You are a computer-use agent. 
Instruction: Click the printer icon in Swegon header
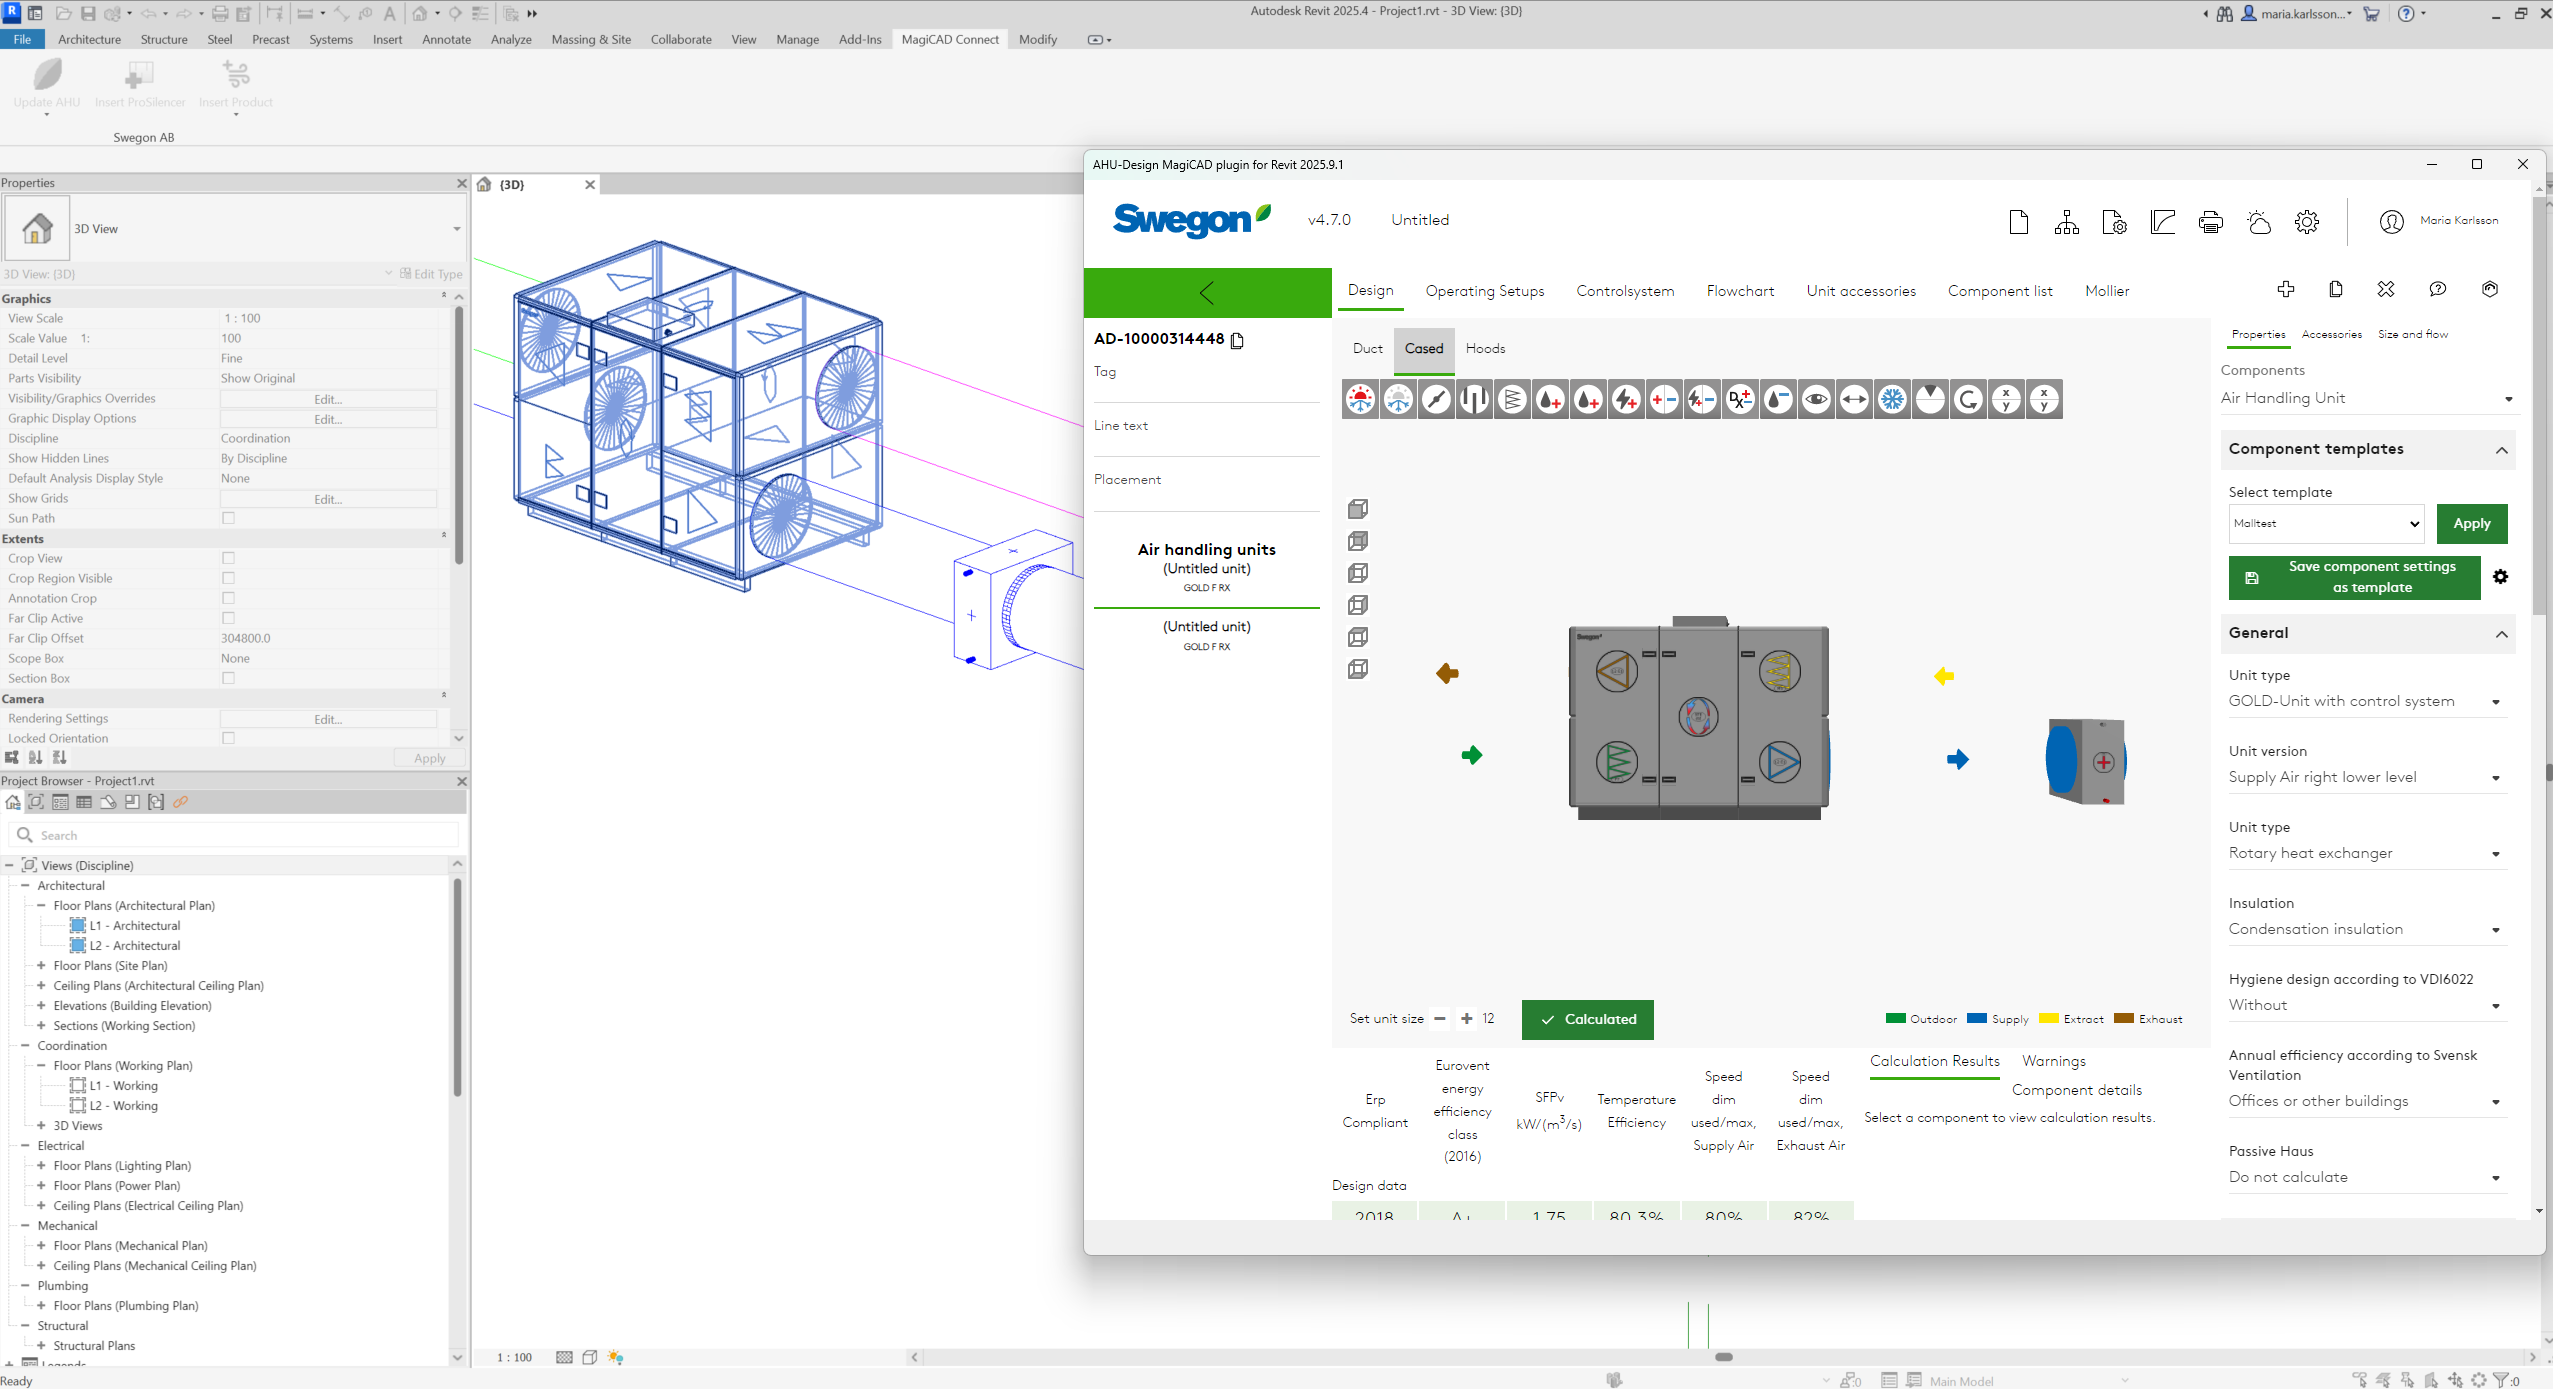(x=2211, y=222)
